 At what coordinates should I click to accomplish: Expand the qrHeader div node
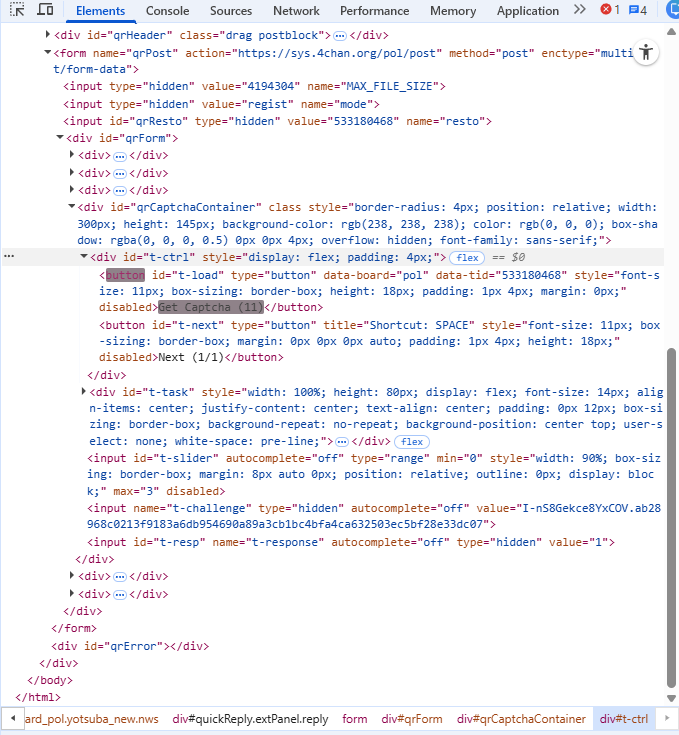coord(47,34)
